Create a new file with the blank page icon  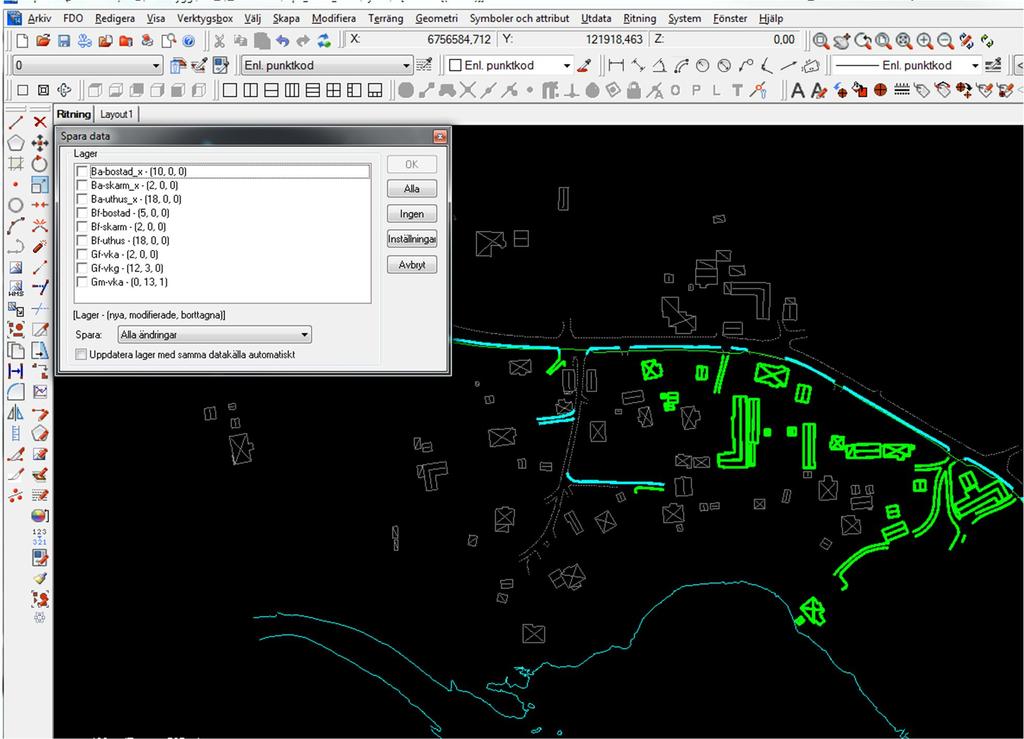[x=22, y=40]
